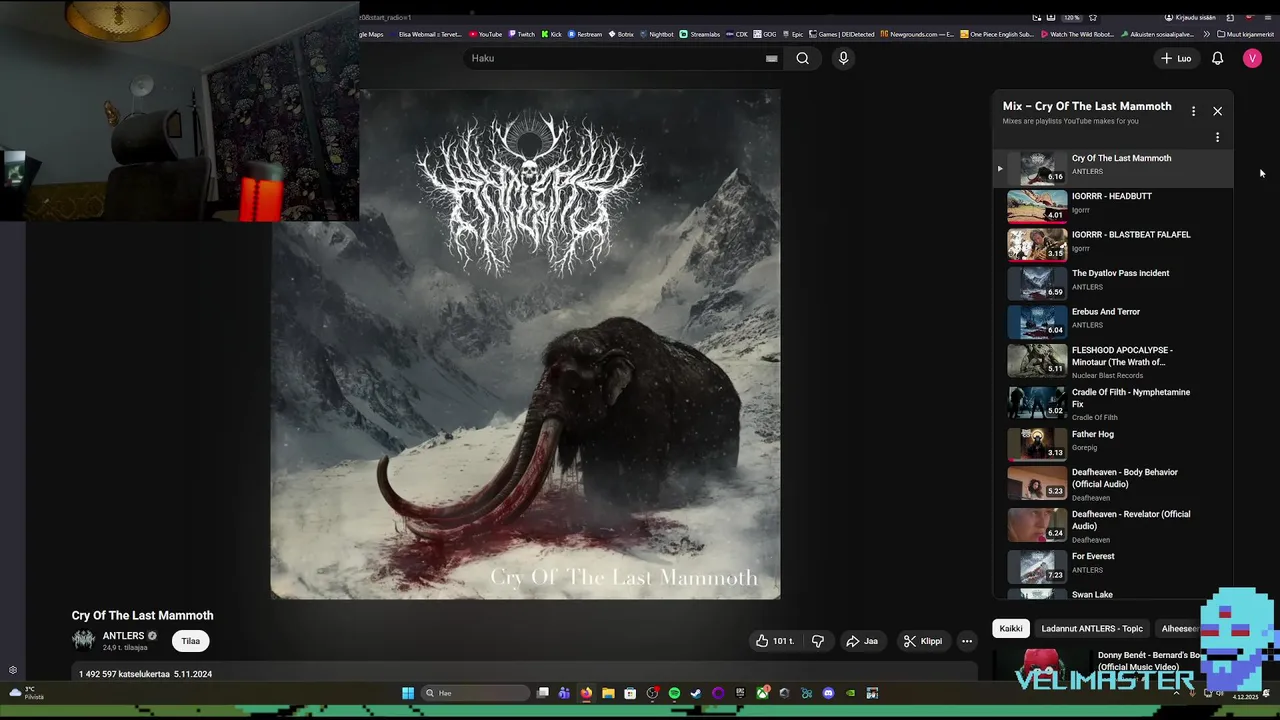Open the Twitch bookmark
This screenshot has width=1280, height=720.
[x=521, y=34]
